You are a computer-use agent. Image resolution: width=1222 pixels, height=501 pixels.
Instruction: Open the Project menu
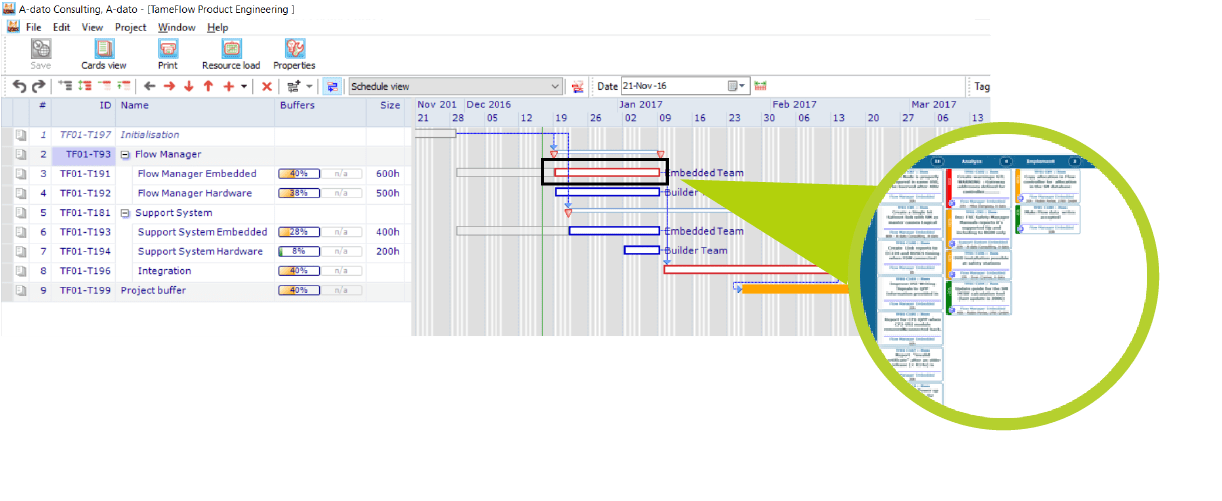coord(130,28)
